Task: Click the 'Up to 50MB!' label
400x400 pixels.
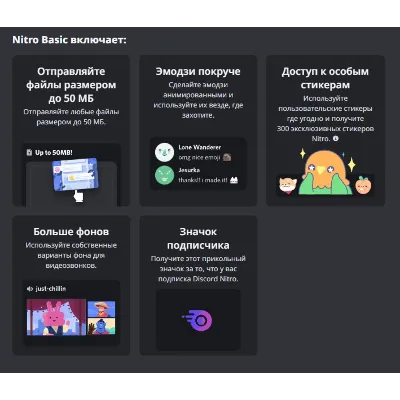Action: tap(54, 153)
